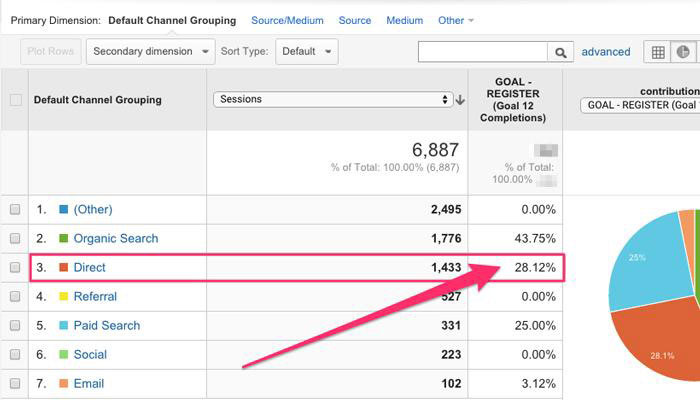
Task: Open the Sort Type Default dropdown
Action: pyautogui.click(x=307, y=51)
